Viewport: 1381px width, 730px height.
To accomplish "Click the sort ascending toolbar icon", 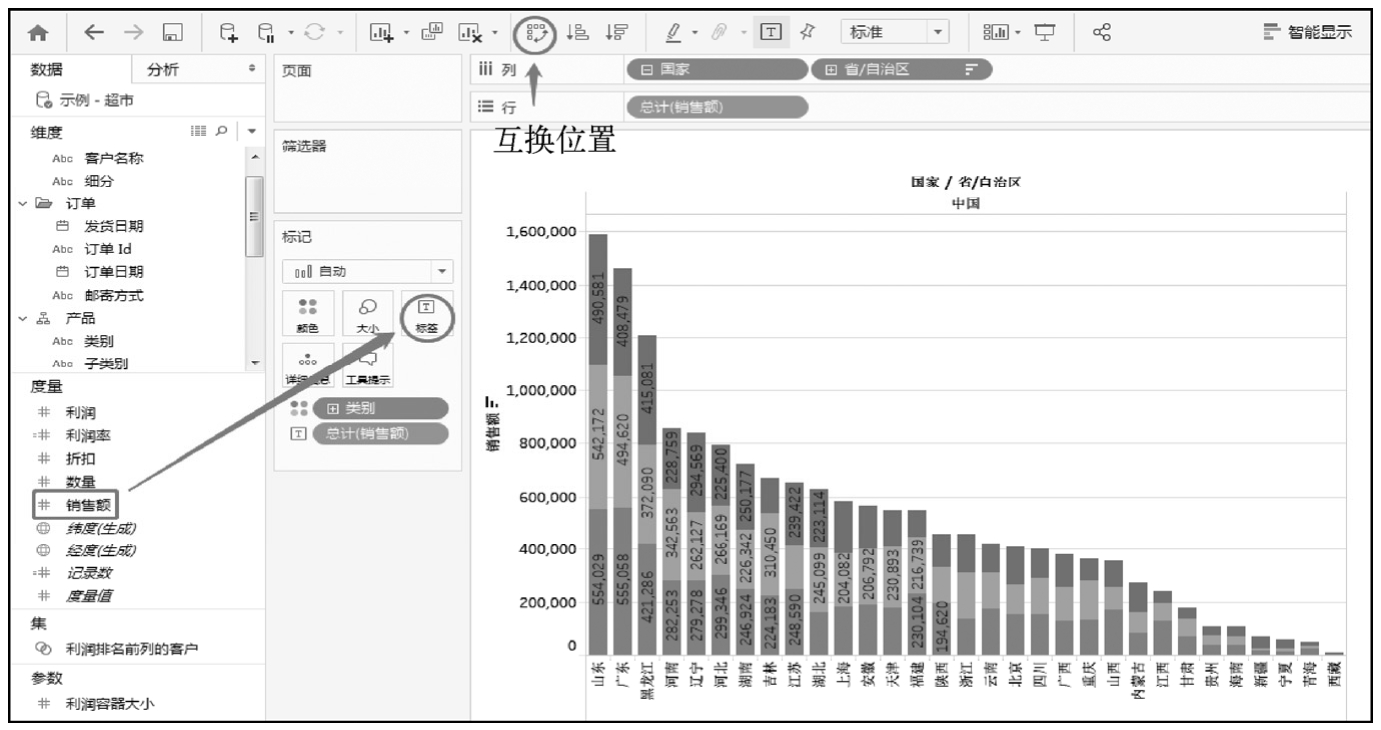I will (x=577, y=32).
